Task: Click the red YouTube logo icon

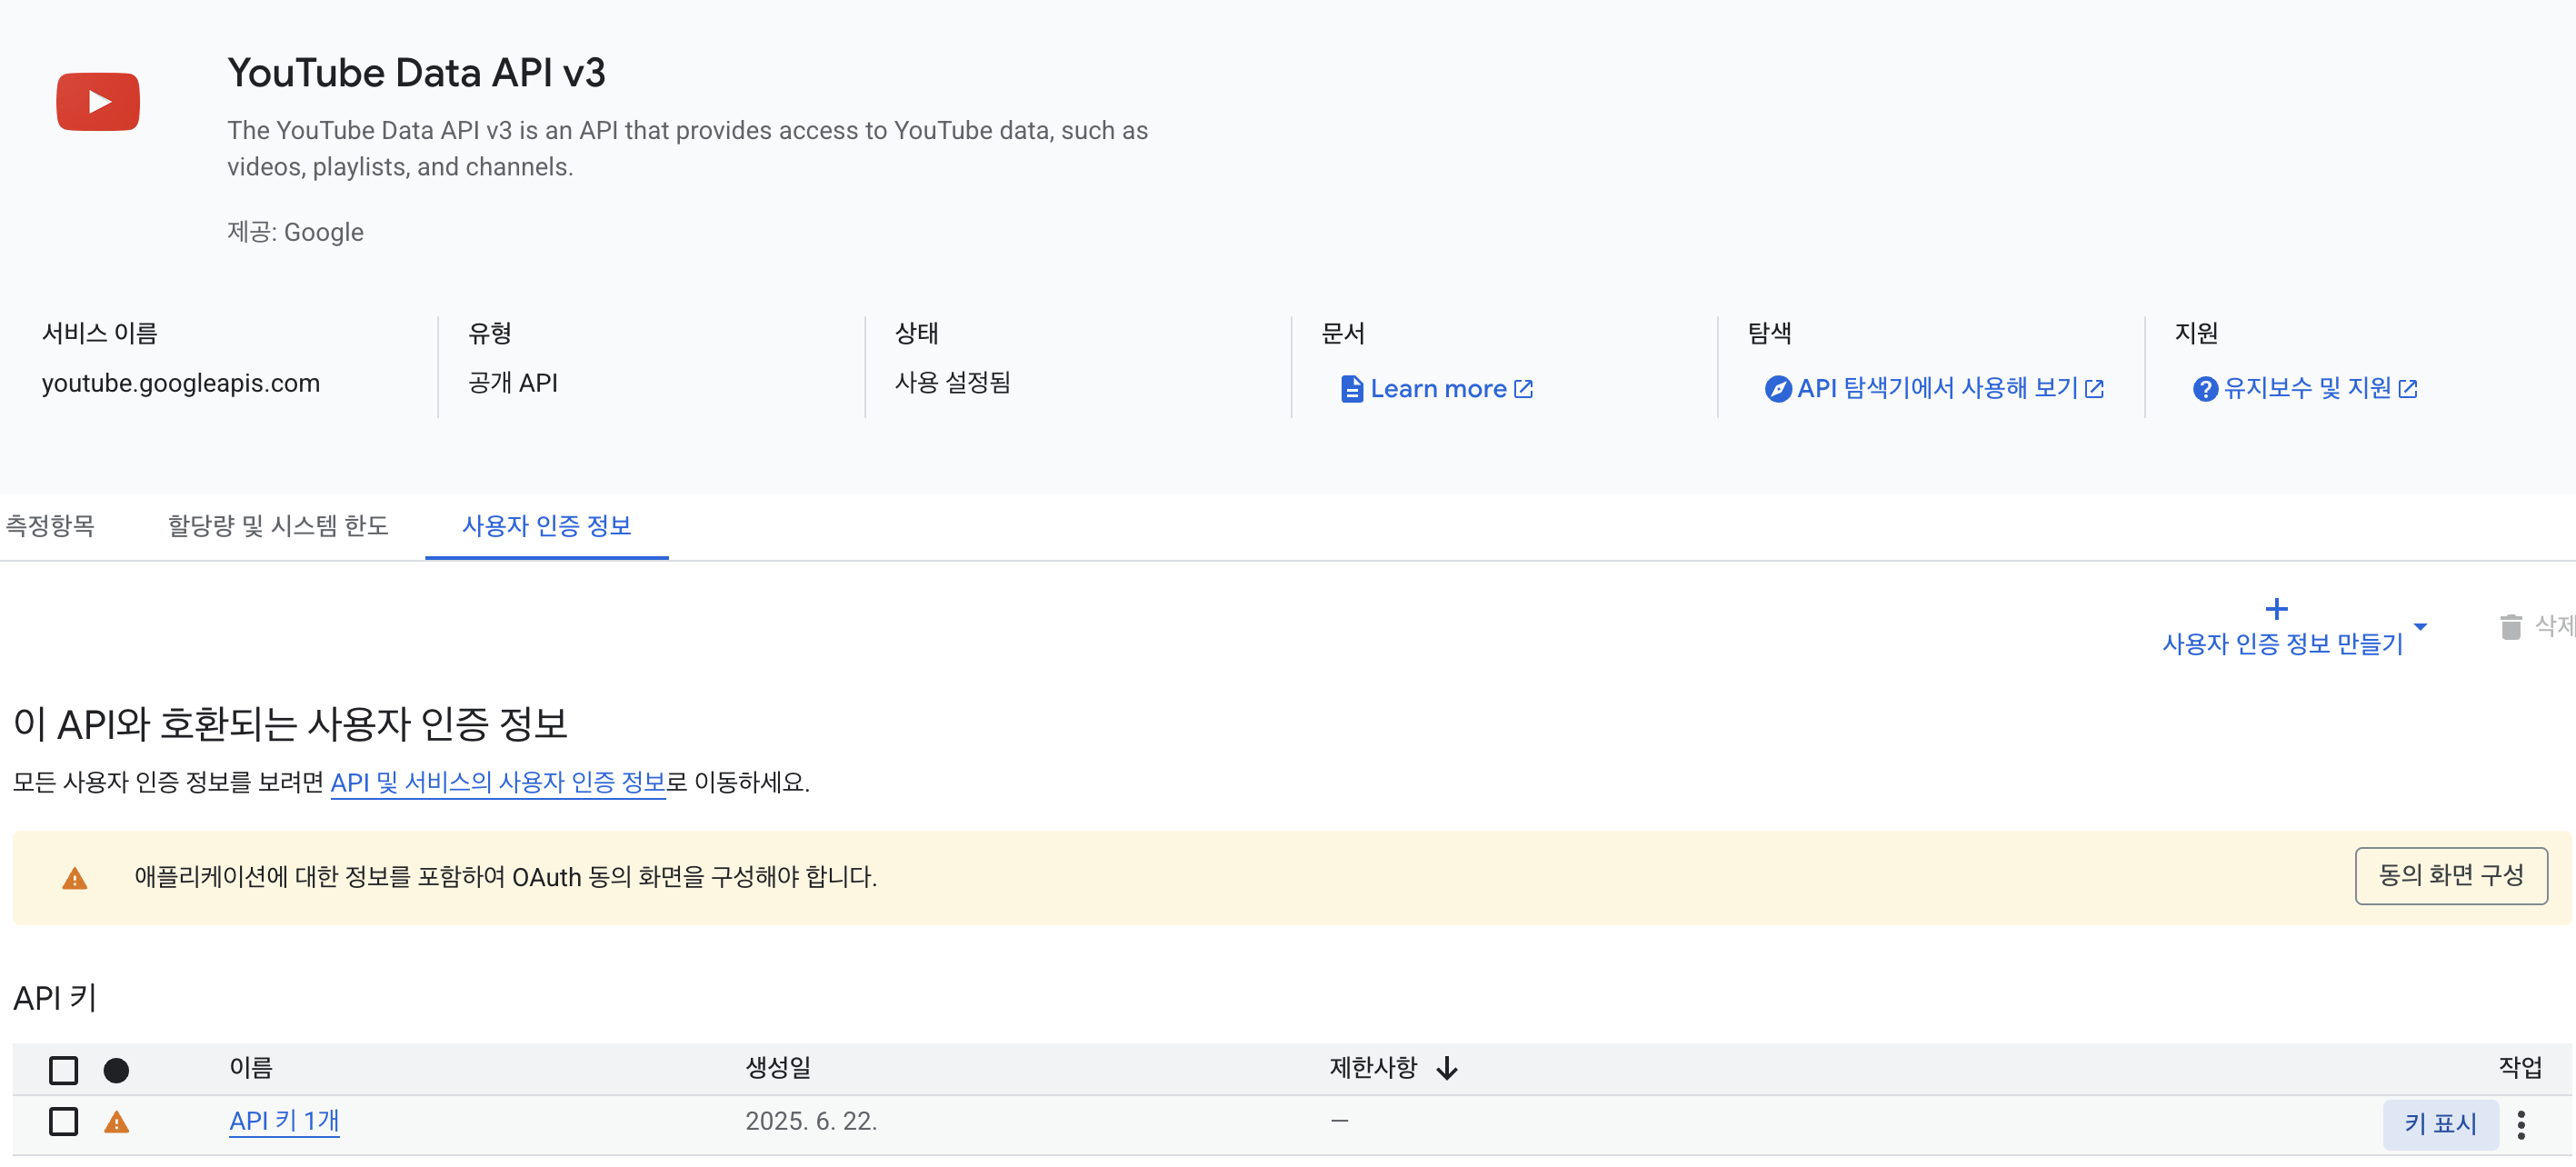Action: pos(98,101)
